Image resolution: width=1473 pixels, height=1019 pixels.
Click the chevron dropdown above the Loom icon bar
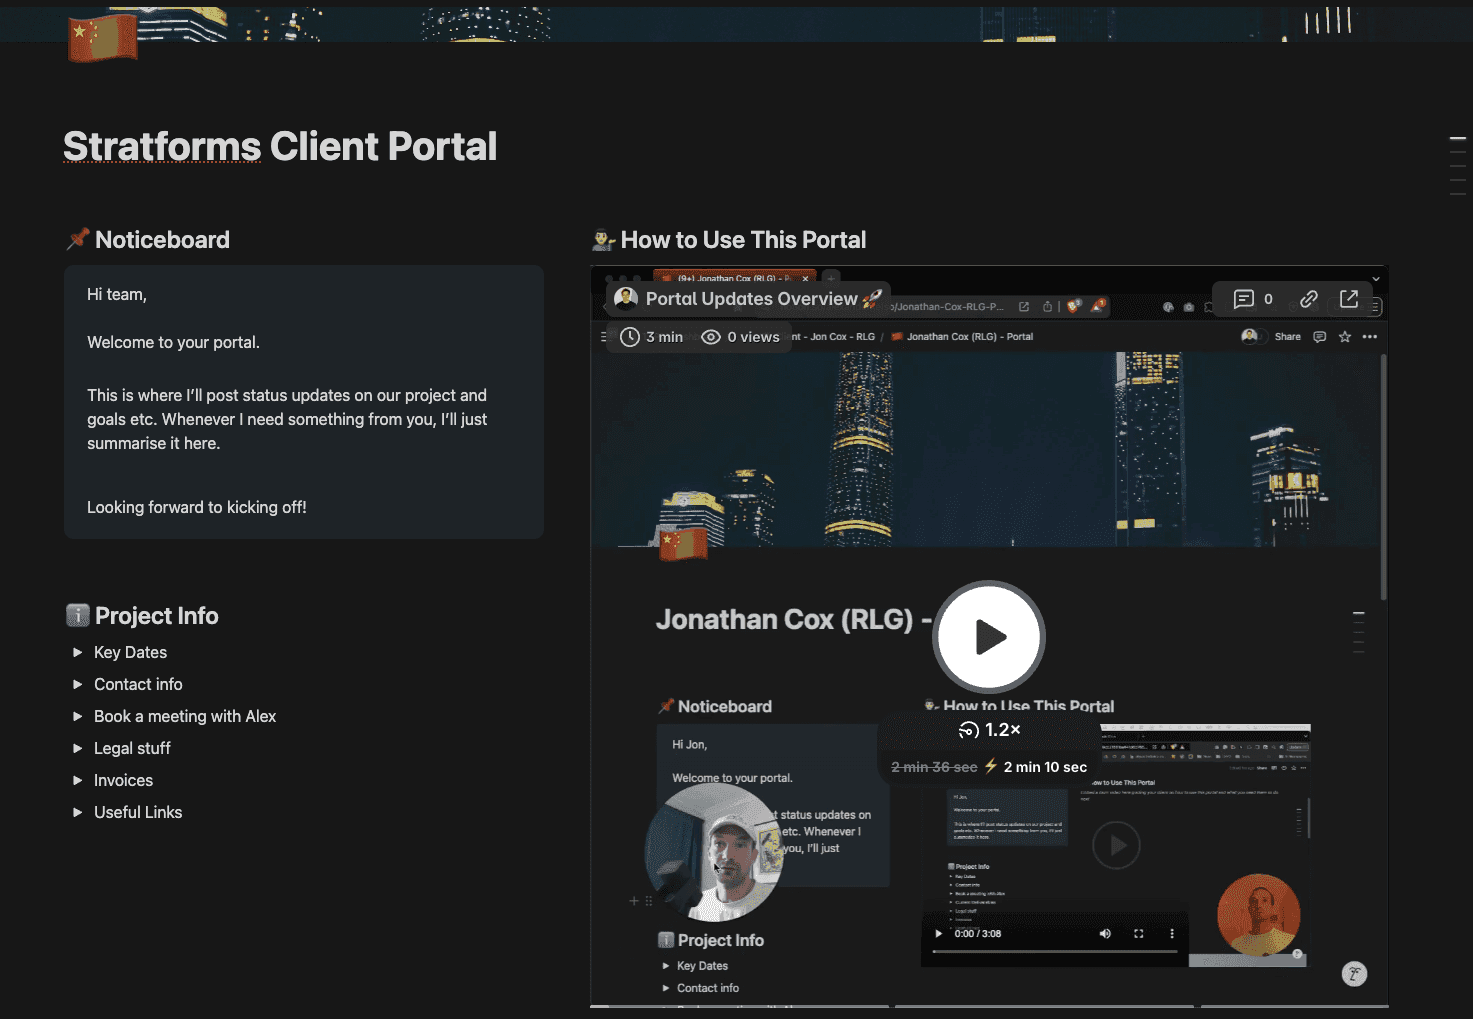point(1375,279)
